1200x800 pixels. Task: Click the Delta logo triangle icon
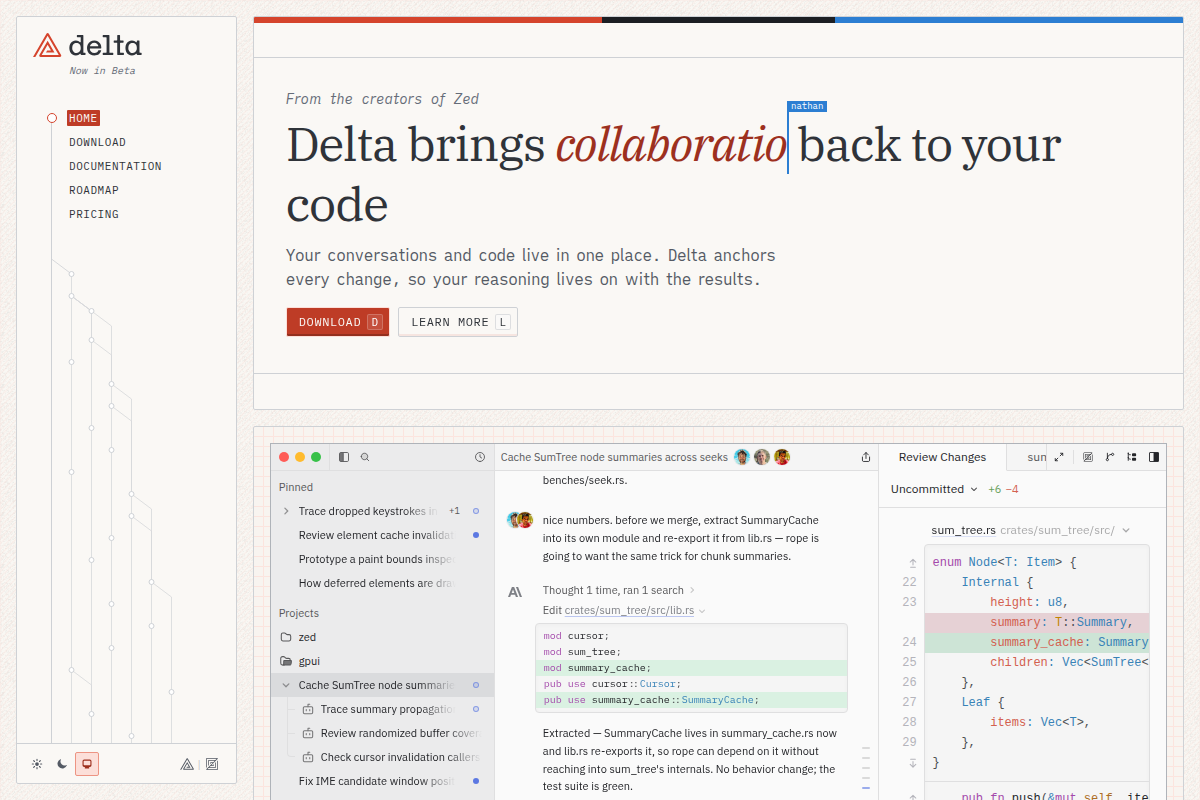click(47, 45)
